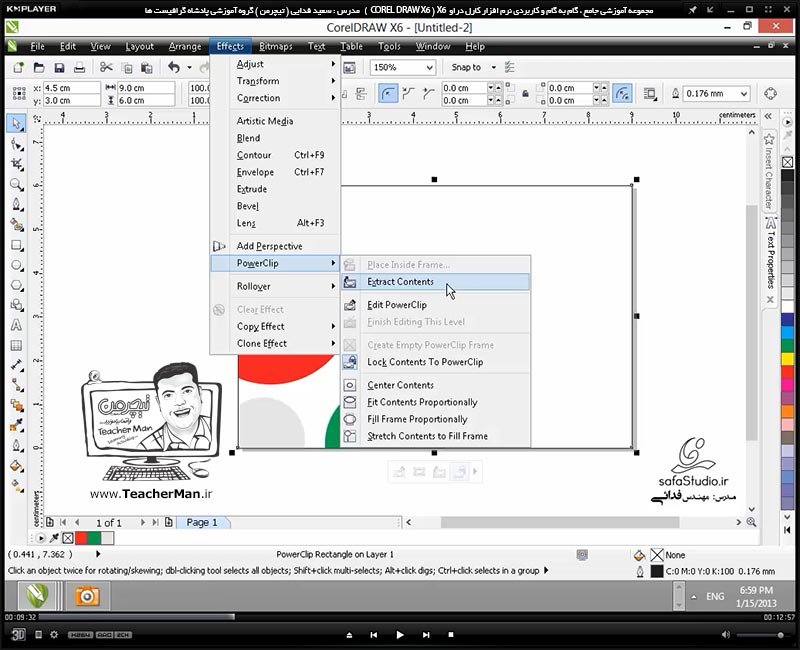This screenshot has height=650, width=800.
Task: Adjust the KMPlayer volume slider
Action: pyautogui.click(x=761, y=635)
